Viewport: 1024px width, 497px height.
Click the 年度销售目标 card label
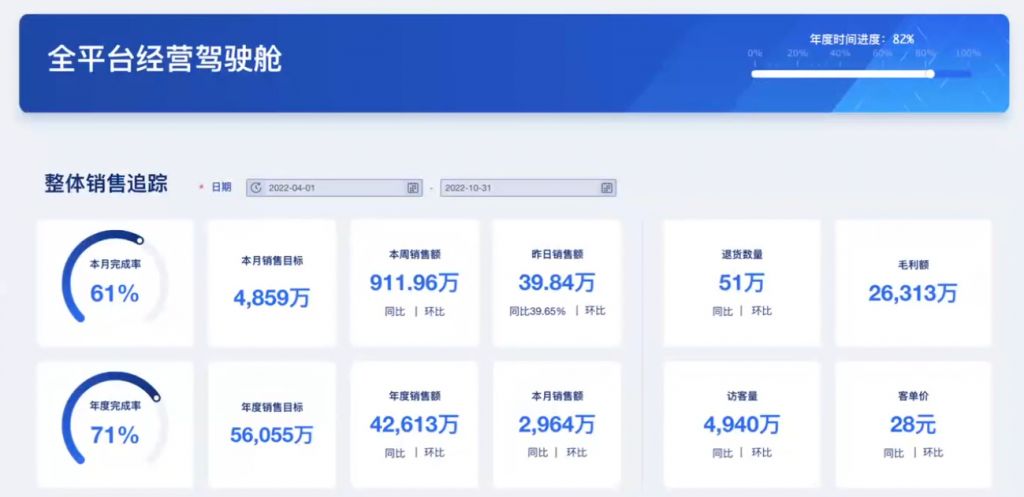pos(272,407)
